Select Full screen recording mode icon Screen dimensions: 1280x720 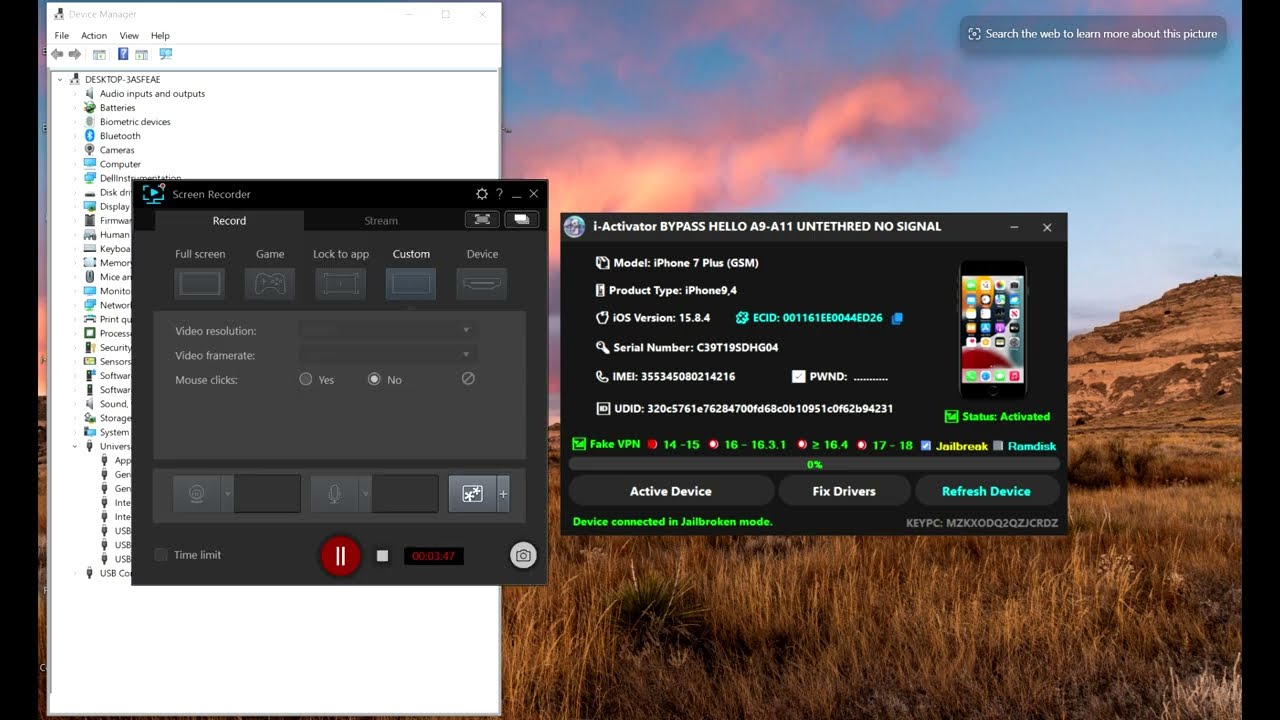tap(200, 284)
